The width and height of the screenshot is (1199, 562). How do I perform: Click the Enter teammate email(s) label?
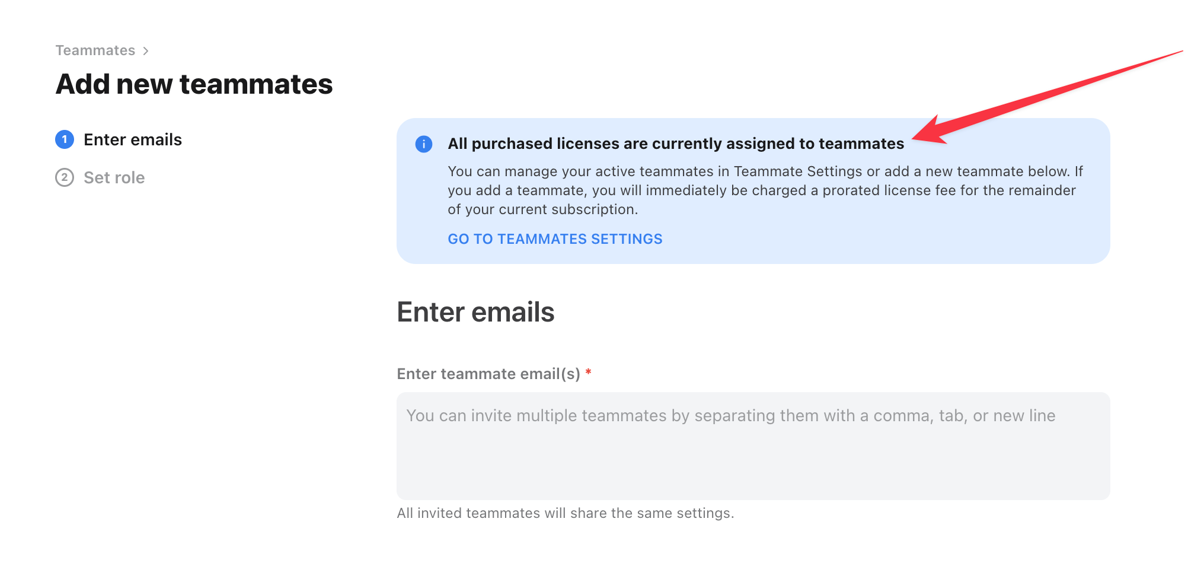pos(489,375)
